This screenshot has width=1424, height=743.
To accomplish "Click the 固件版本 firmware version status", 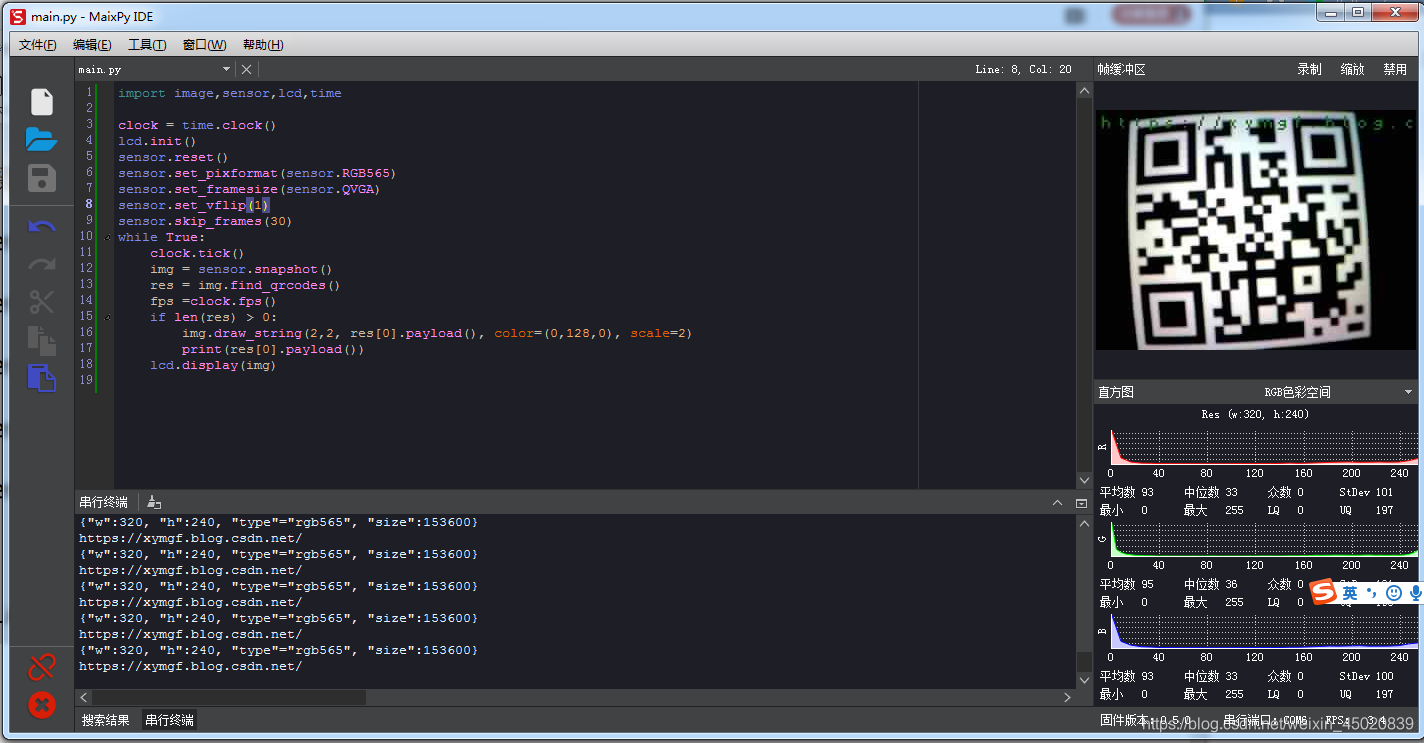I will tap(1145, 720).
